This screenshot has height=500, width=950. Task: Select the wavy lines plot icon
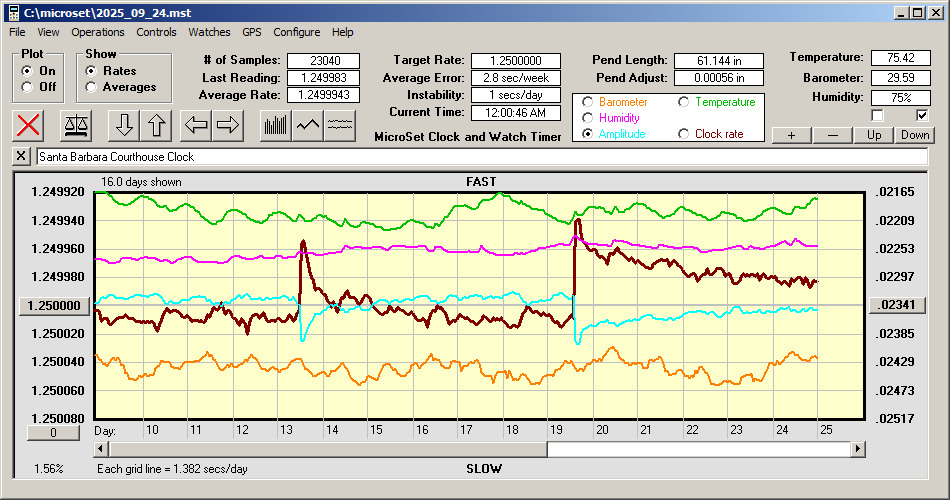point(341,125)
